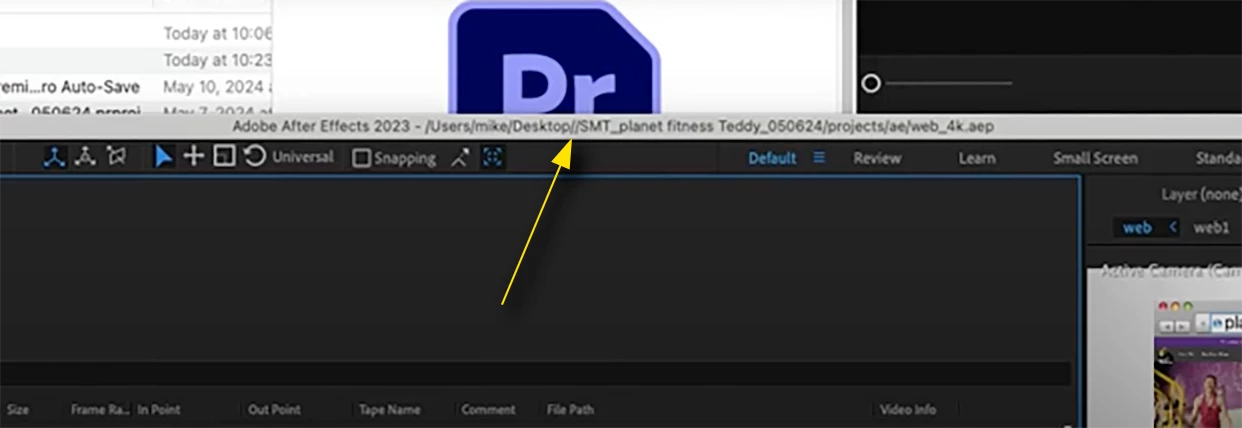This screenshot has width=1242, height=428.
Task: Click the In Point column header
Action: pos(158,409)
